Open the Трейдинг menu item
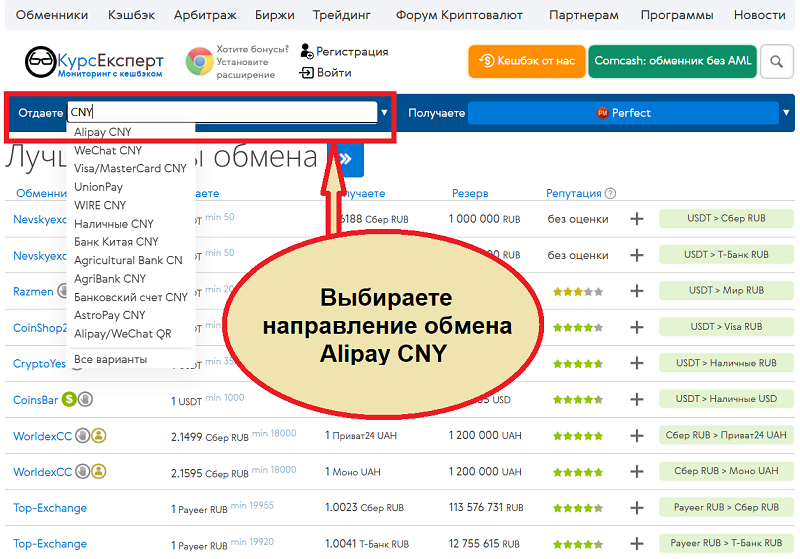 (342, 15)
